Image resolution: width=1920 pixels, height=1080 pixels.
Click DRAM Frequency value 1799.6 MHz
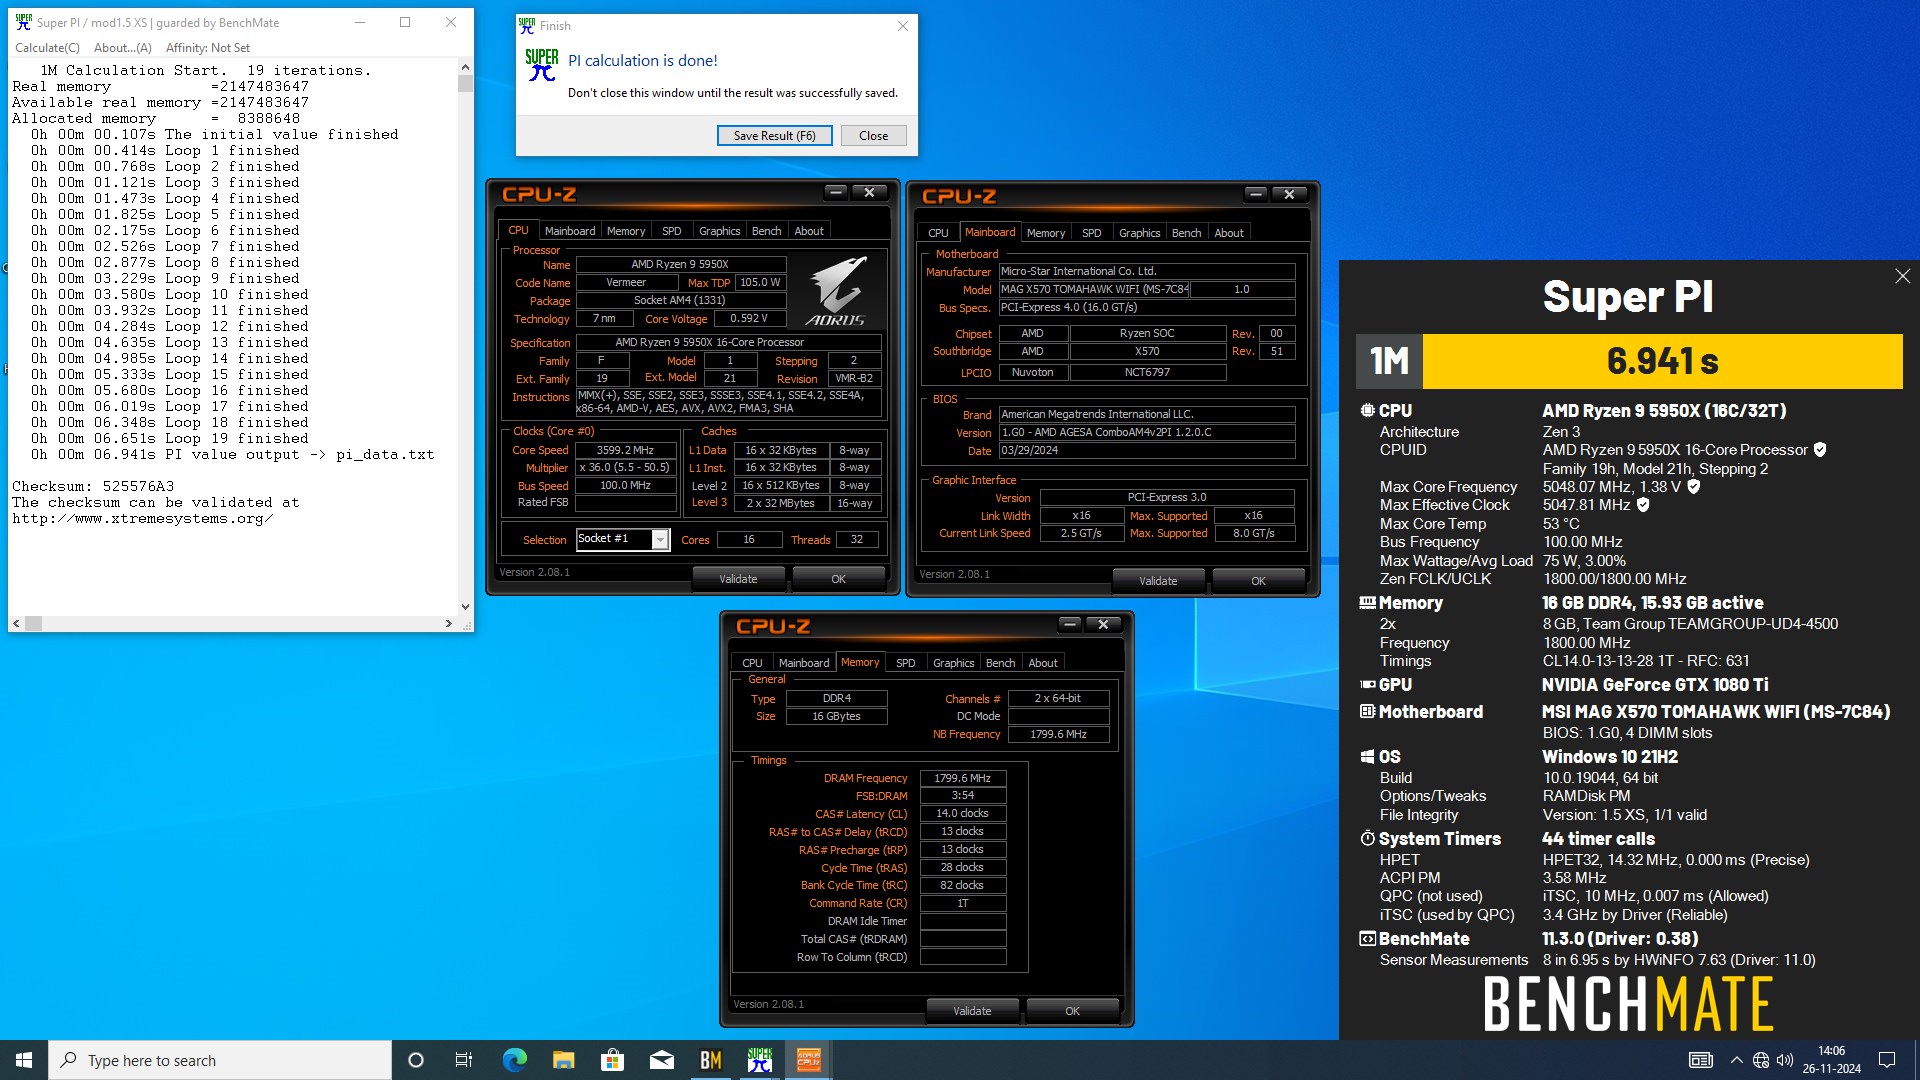[x=962, y=778]
